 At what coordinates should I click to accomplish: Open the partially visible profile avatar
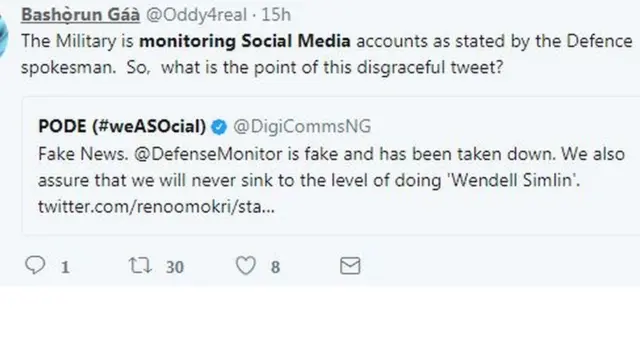click(4, 37)
